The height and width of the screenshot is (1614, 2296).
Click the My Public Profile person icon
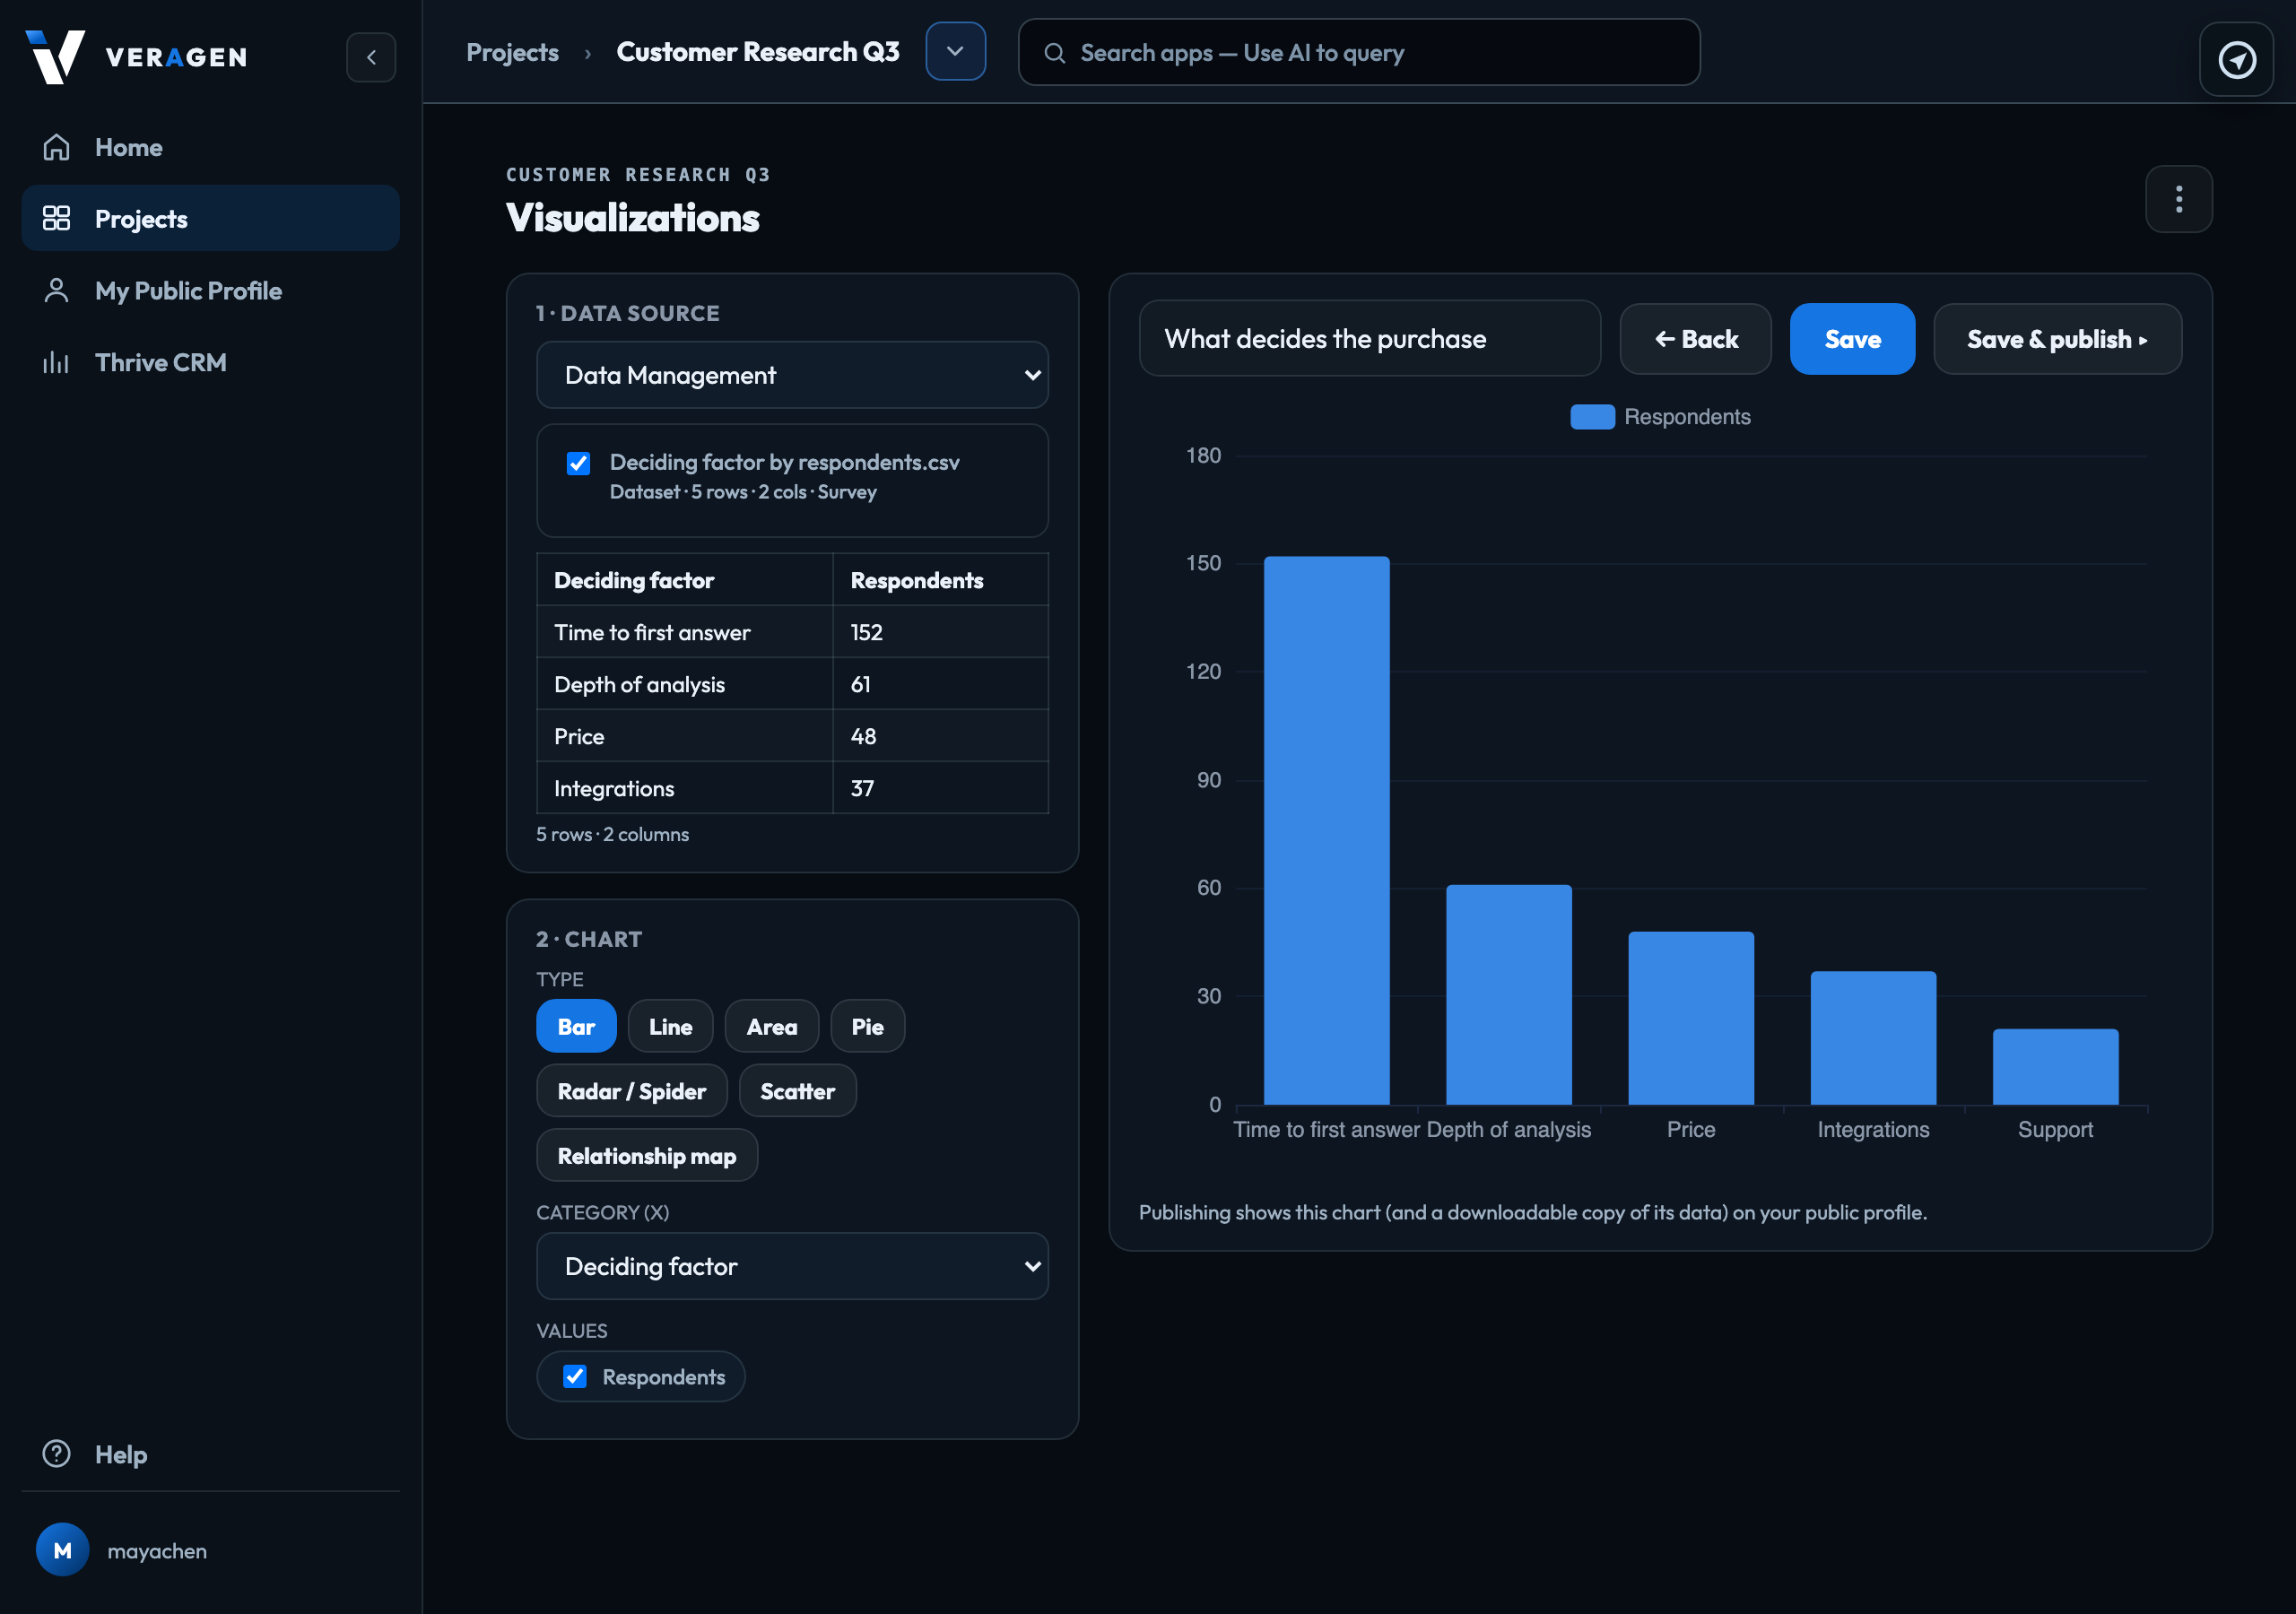[x=56, y=290]
